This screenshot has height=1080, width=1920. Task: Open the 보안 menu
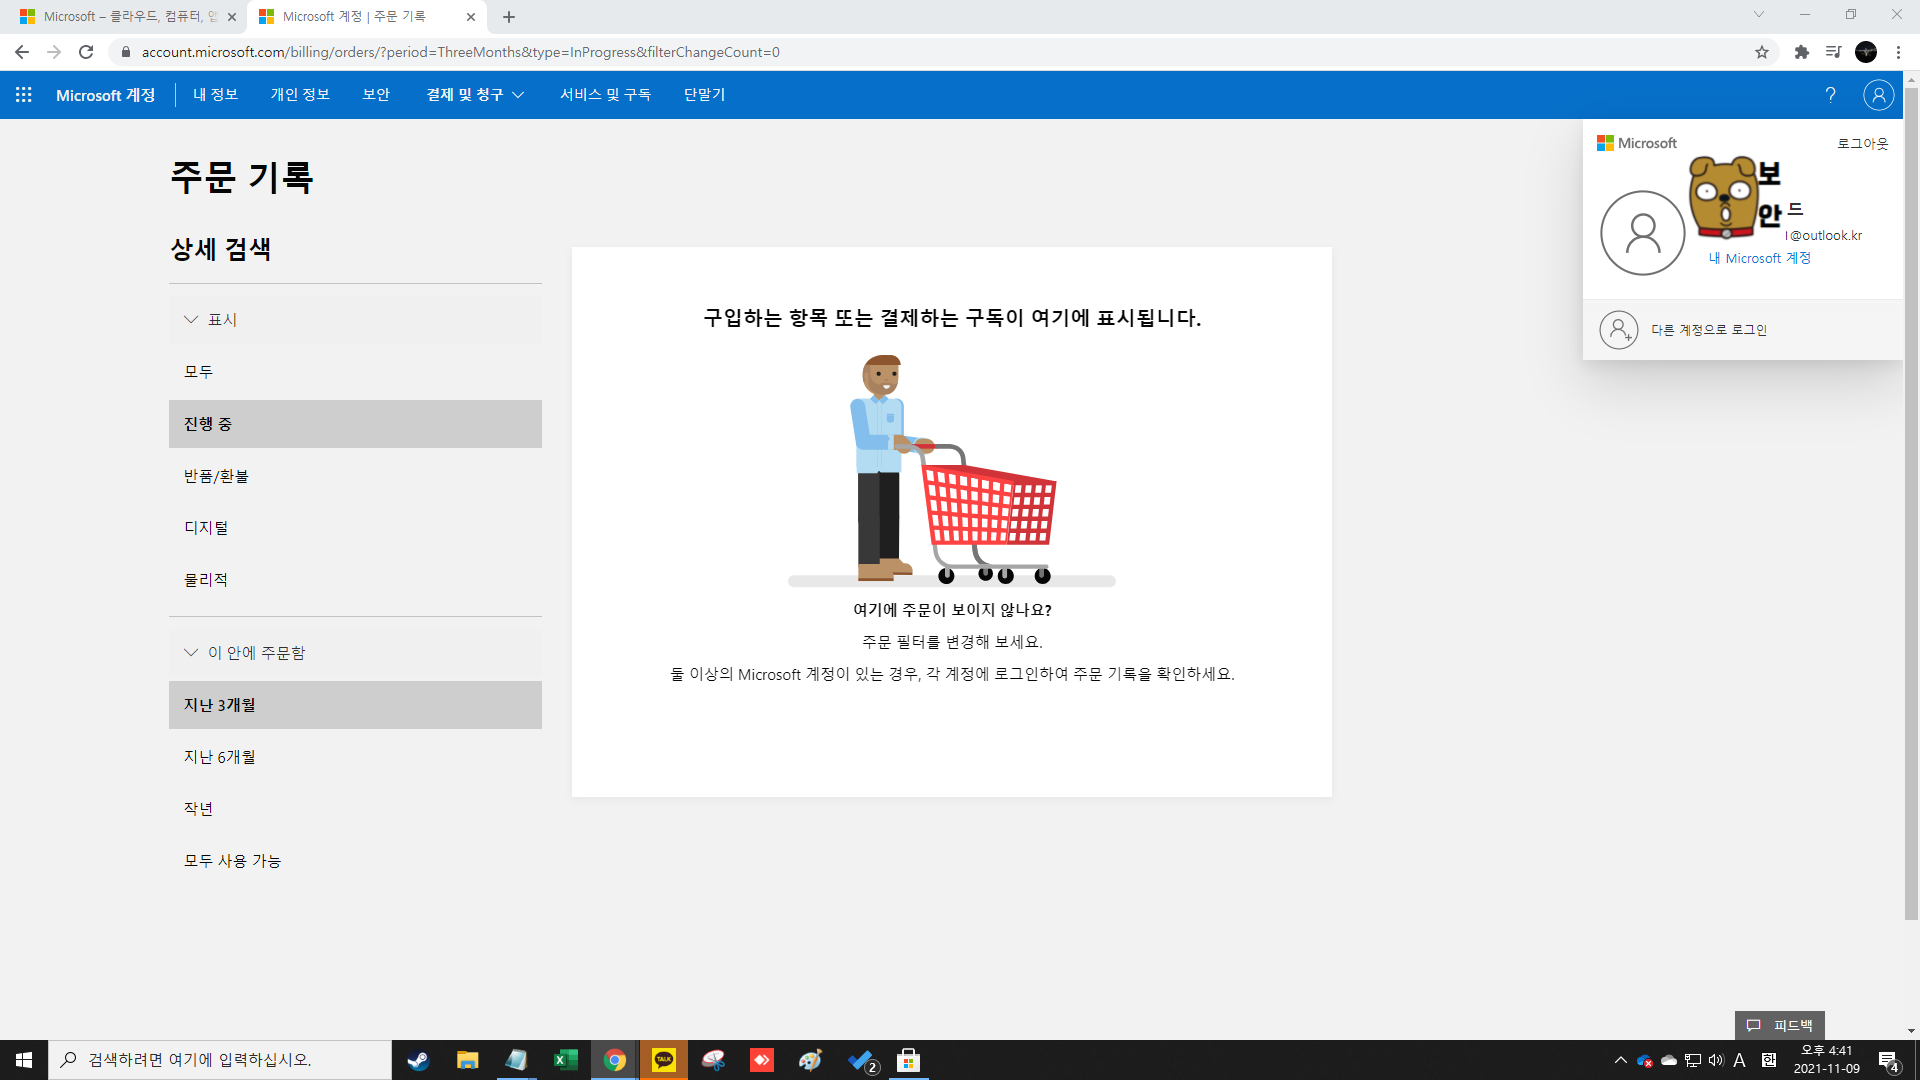(x=376, y=95)
